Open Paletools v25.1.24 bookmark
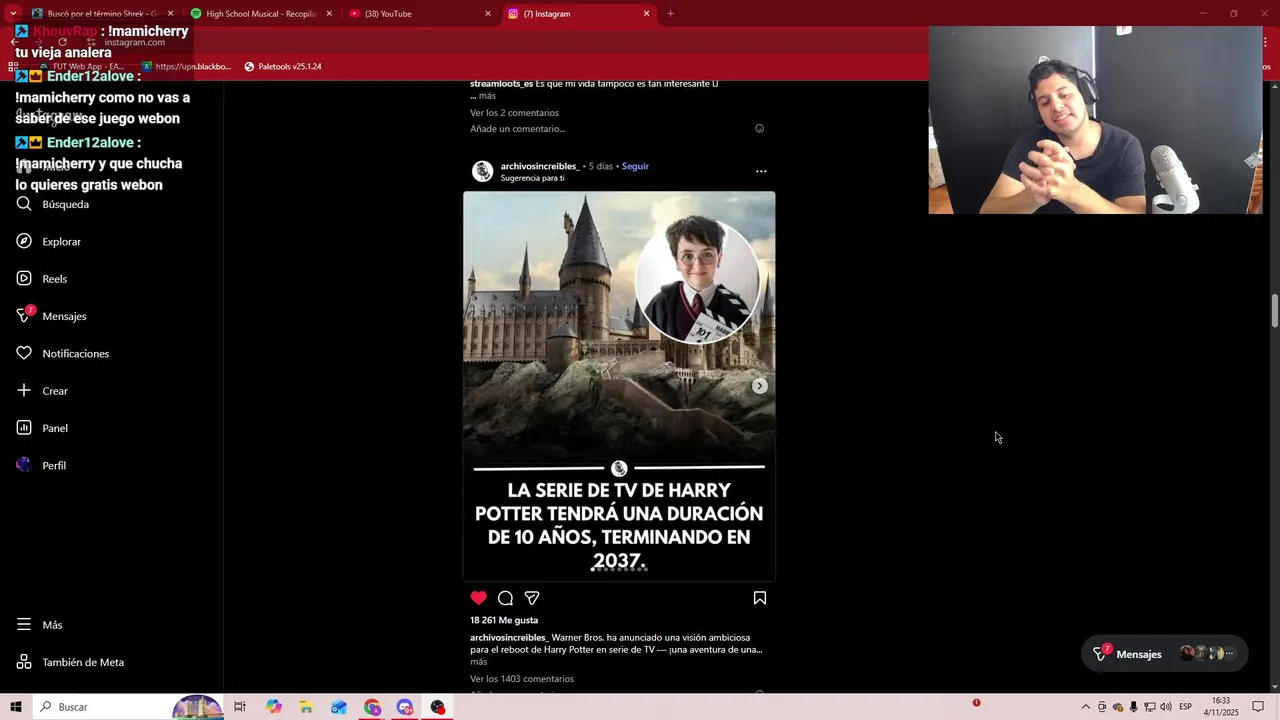This screenshot has width=1280, height=720. pyautogui.click(x=283, y=66)
